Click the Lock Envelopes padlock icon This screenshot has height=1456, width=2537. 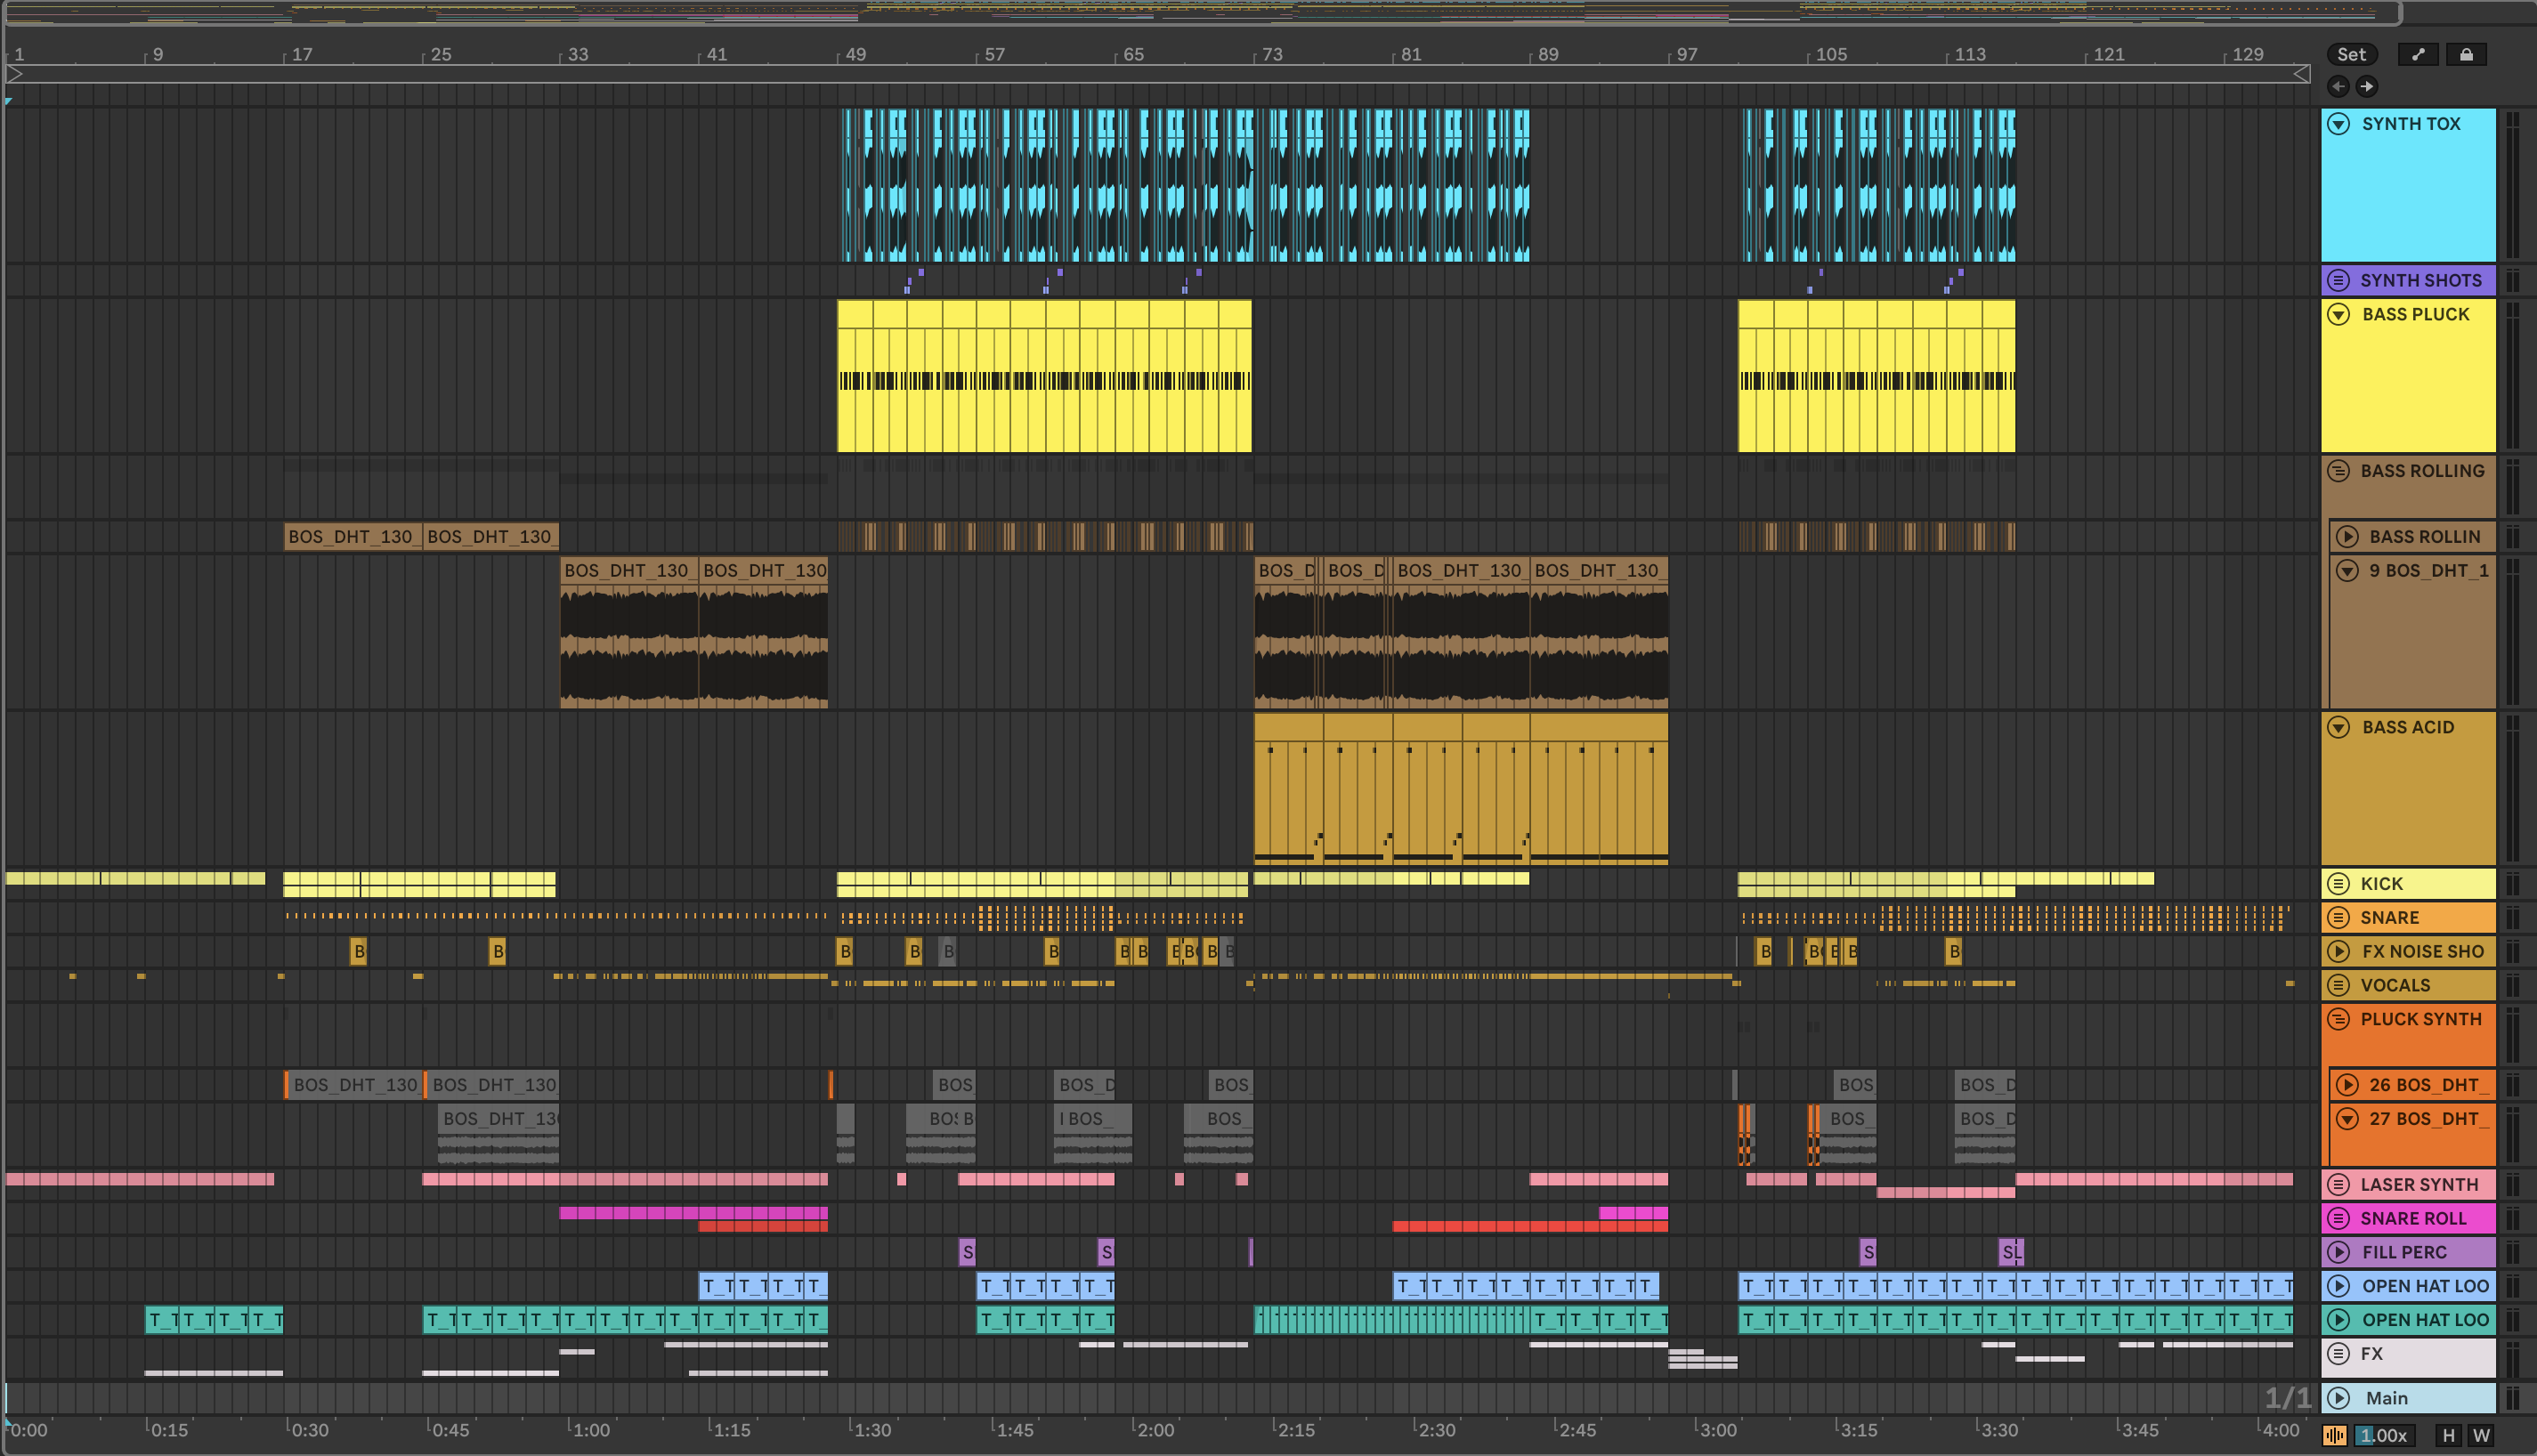coord(2466,54)
